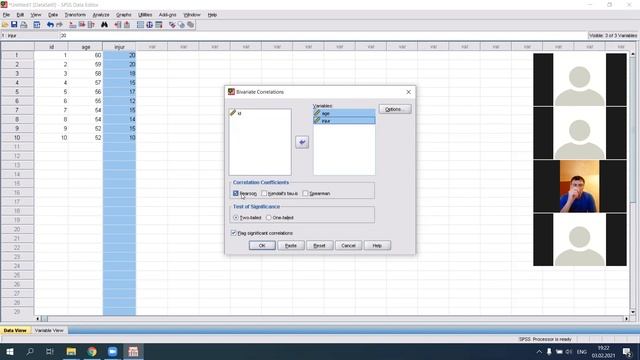Image resolution: width=640 pixels, height=360 pixels.
Task: Open the Analyze menu
Action: pos(101,15)
